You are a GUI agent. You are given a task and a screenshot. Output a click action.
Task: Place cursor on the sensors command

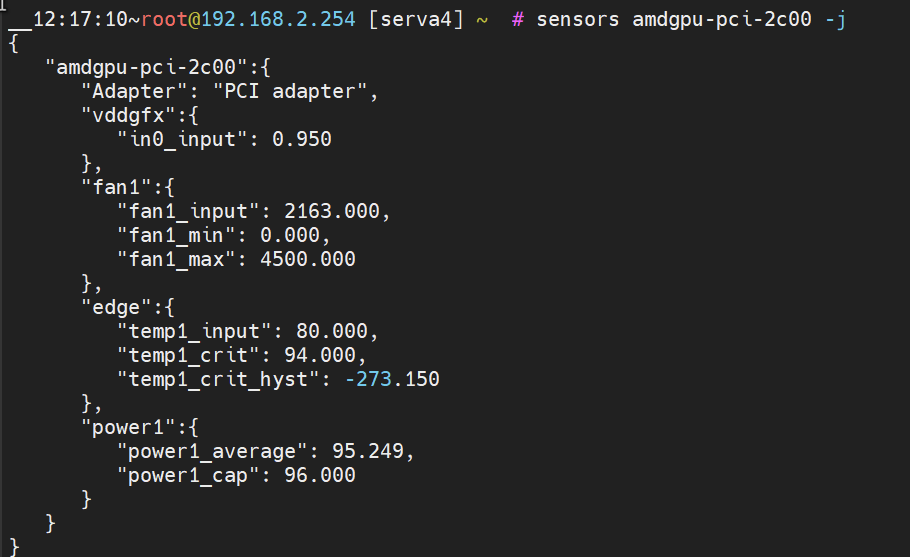577,19
